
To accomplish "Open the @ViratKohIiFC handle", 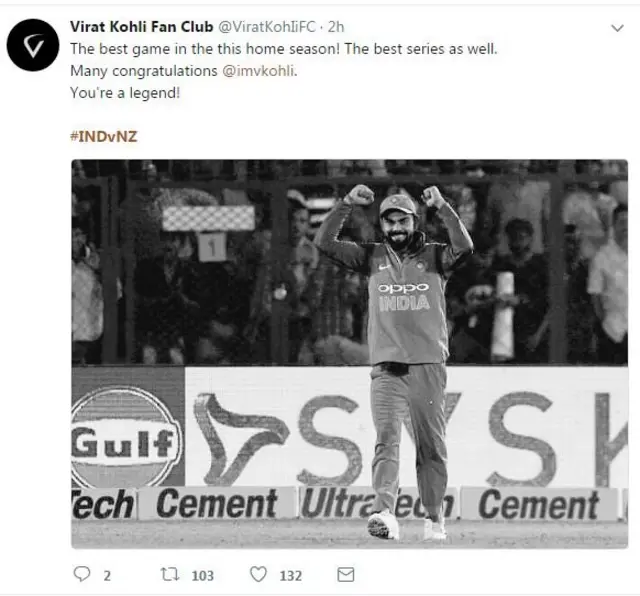I will [267, 27].
